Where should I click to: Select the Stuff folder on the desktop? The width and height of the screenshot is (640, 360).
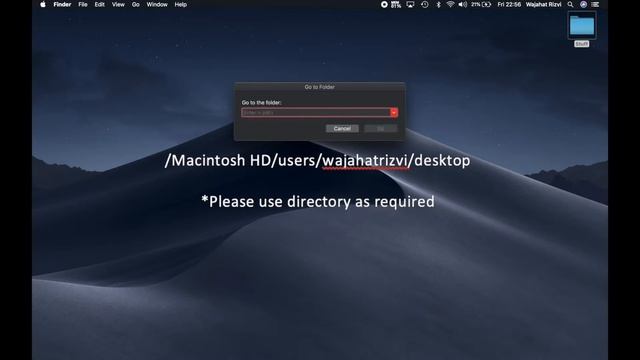[x=582, y=29]
